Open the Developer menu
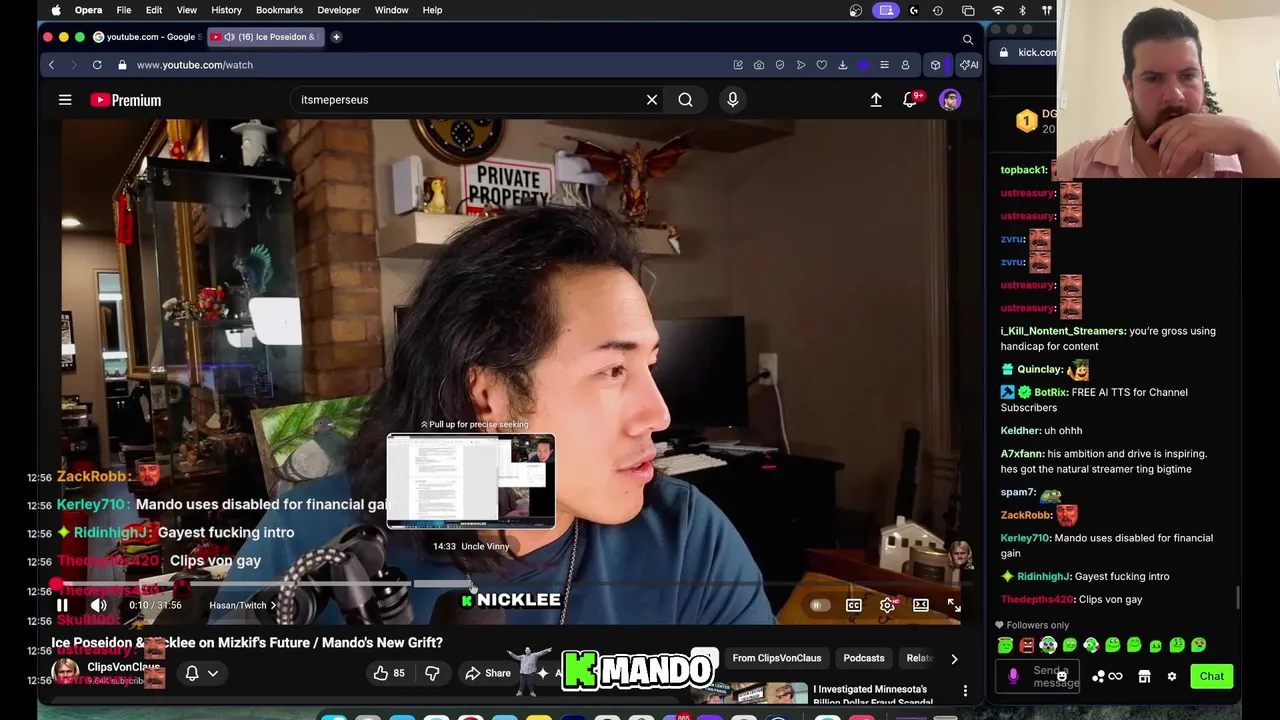 [339, 10]
